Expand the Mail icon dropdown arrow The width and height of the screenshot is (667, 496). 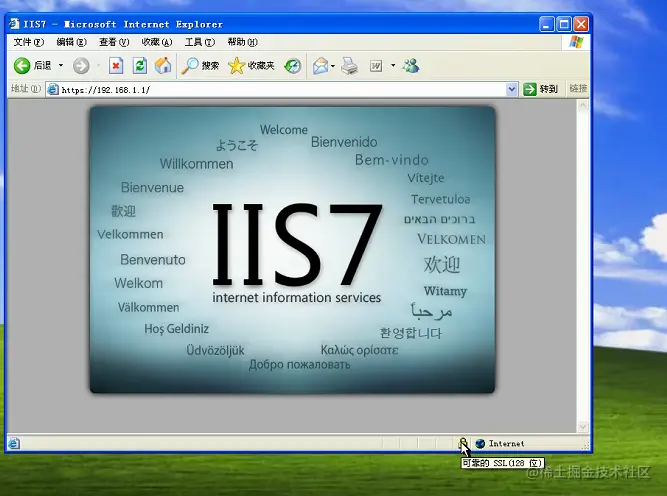click(333, 66)
